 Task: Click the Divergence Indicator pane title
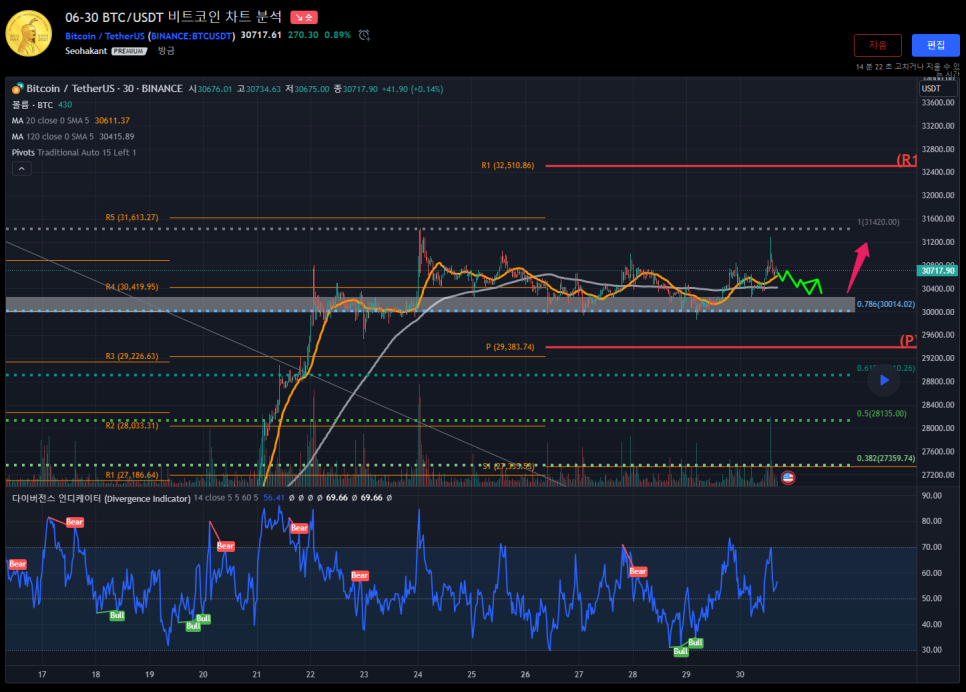click(x=100, y=497)
